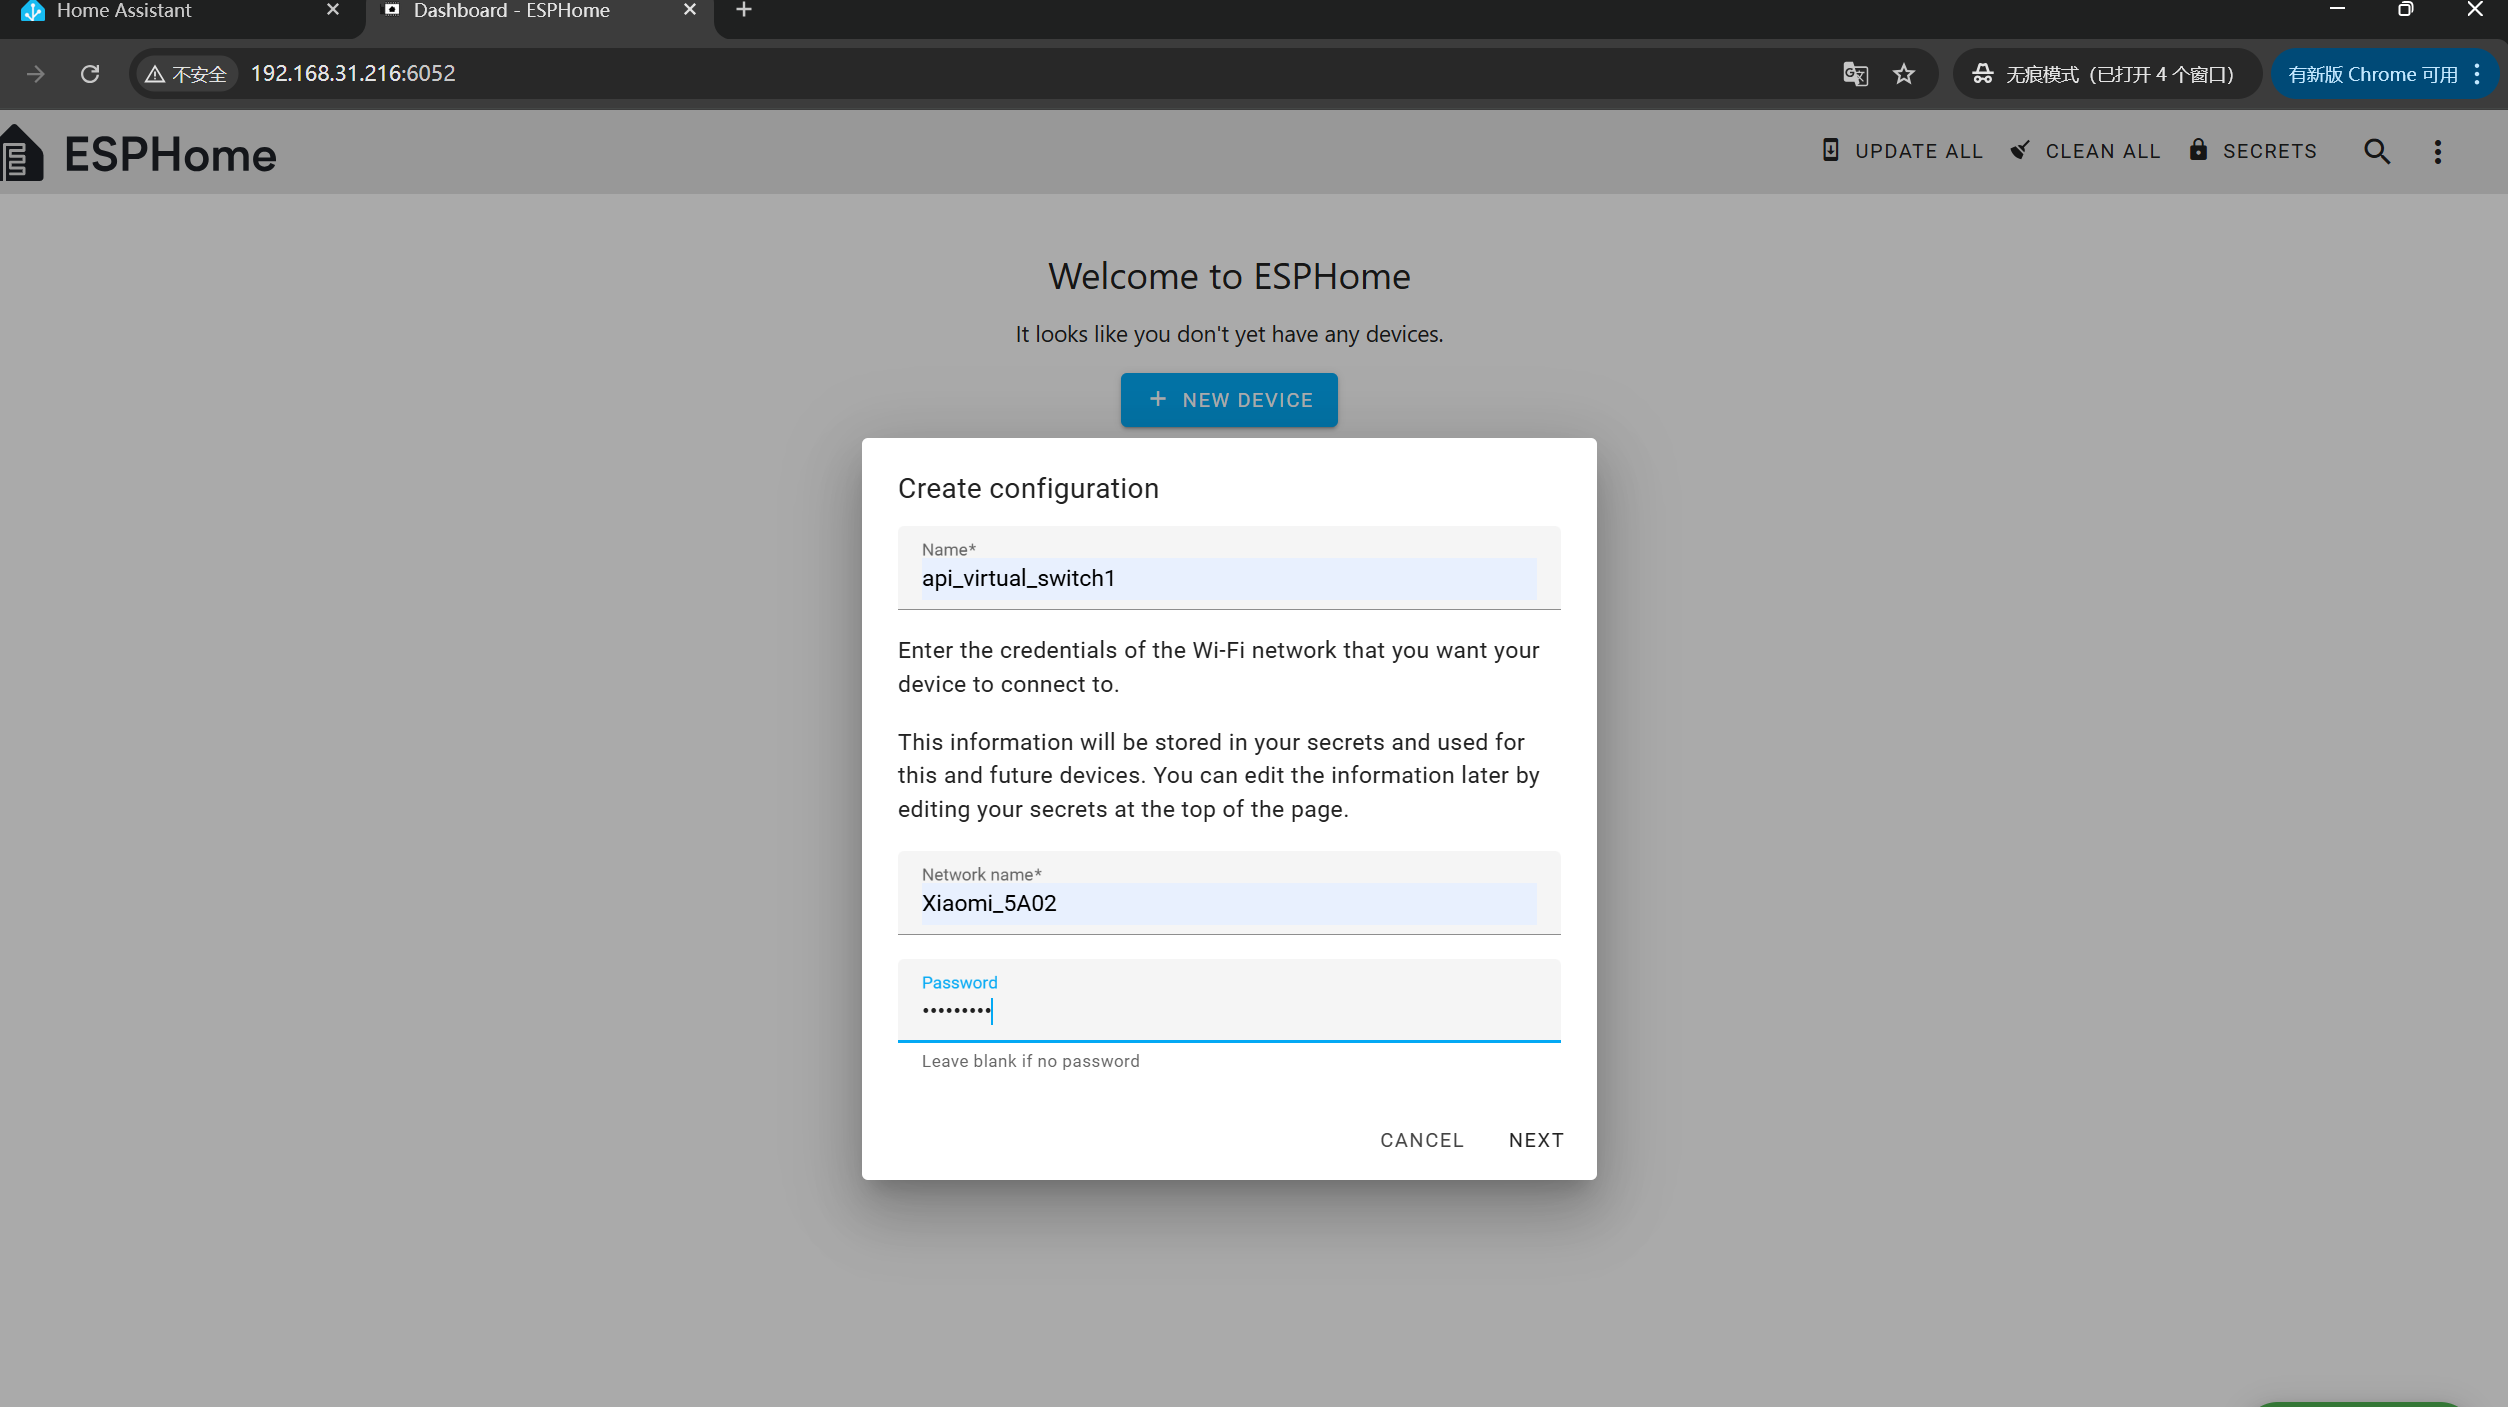Reload the page with the refresh icon

(90, 74)
